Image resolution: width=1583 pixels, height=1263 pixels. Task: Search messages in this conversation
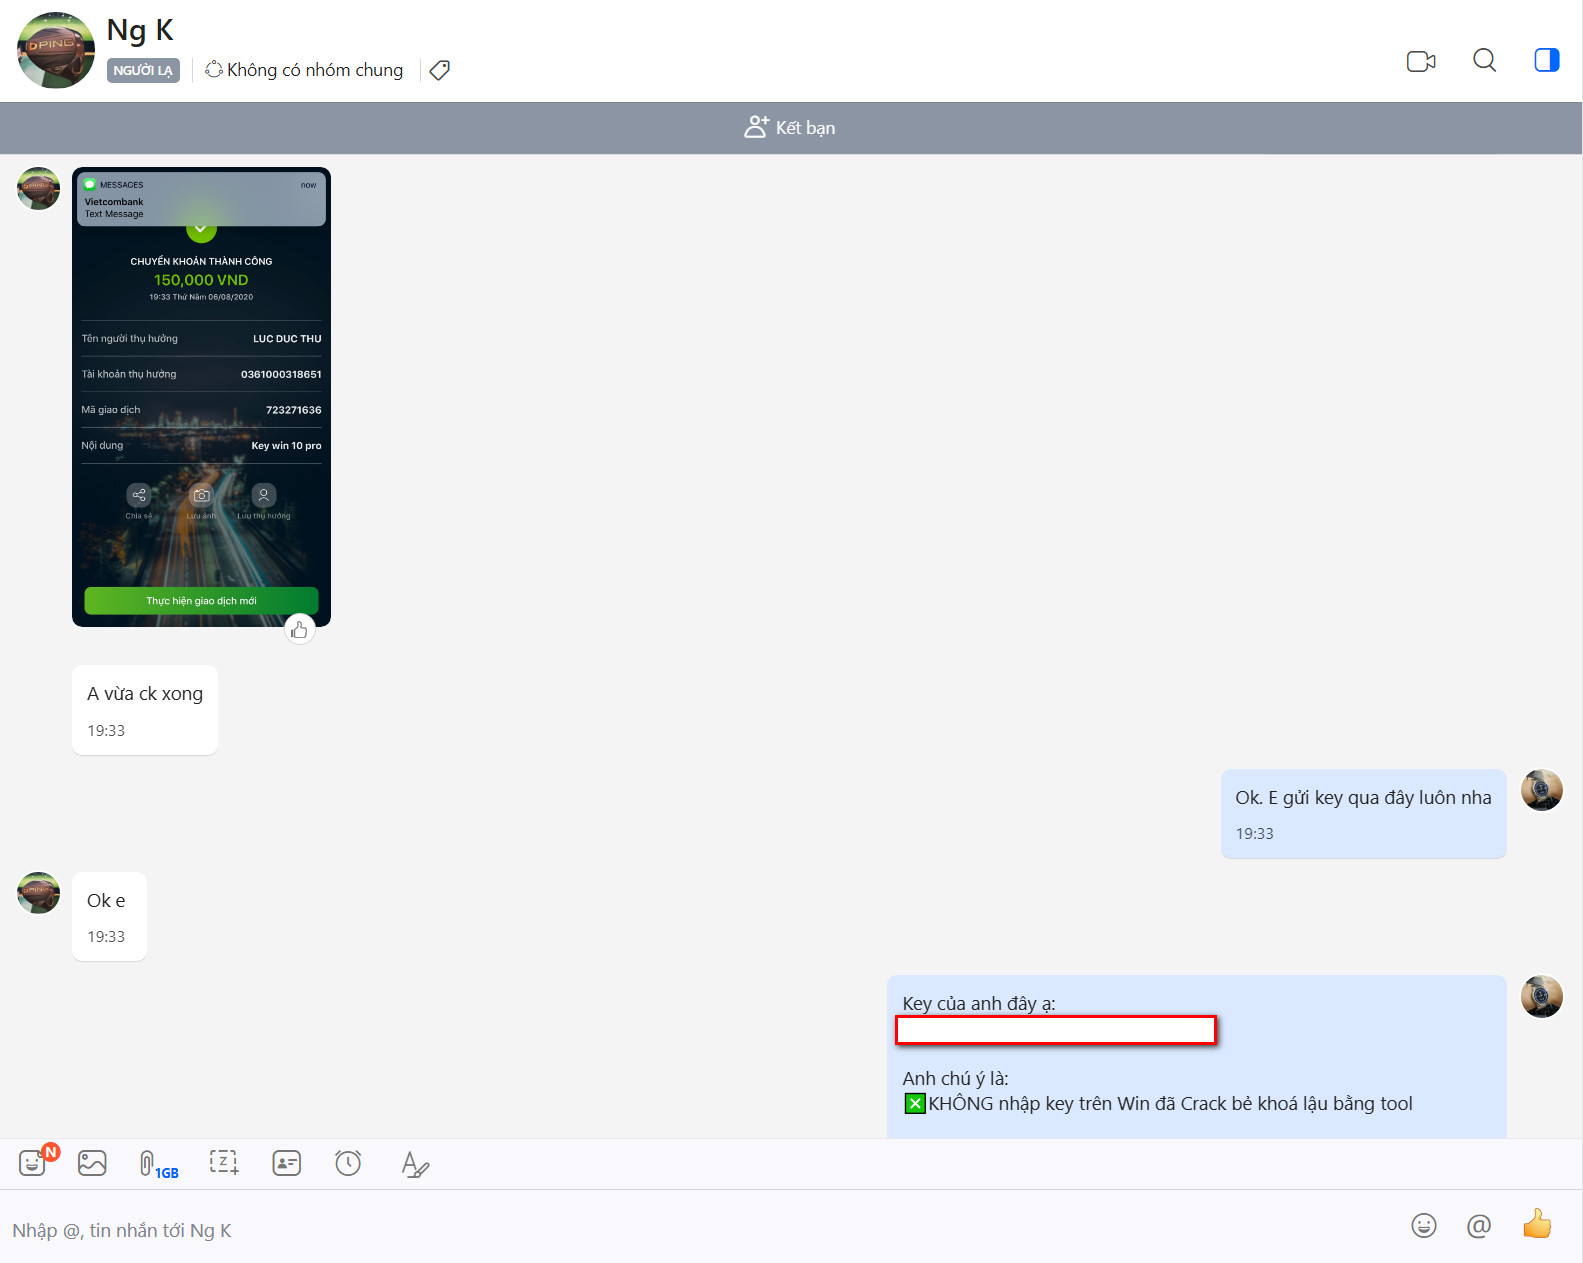(1484, 61)
